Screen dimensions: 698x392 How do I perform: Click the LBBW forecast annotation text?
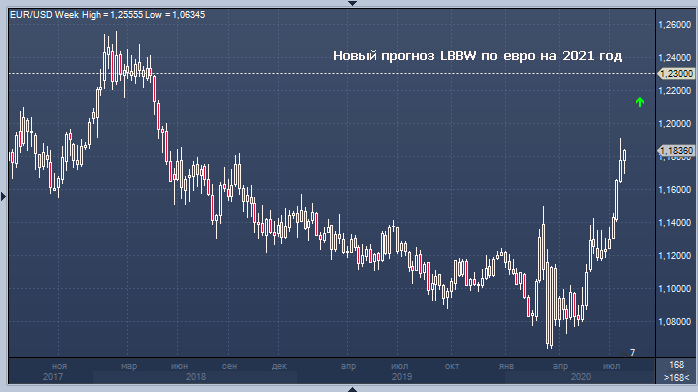pos(477,56)
